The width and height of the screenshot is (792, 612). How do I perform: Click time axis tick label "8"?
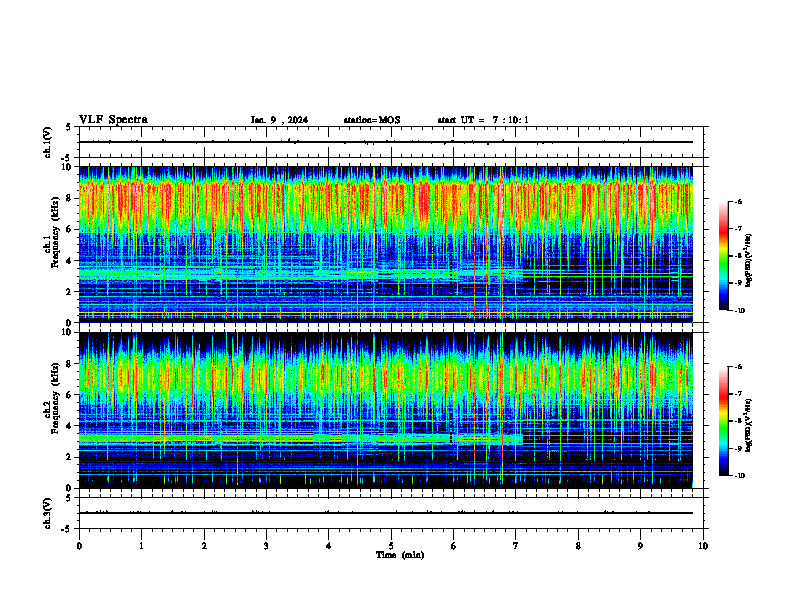(x=578, y=546)
